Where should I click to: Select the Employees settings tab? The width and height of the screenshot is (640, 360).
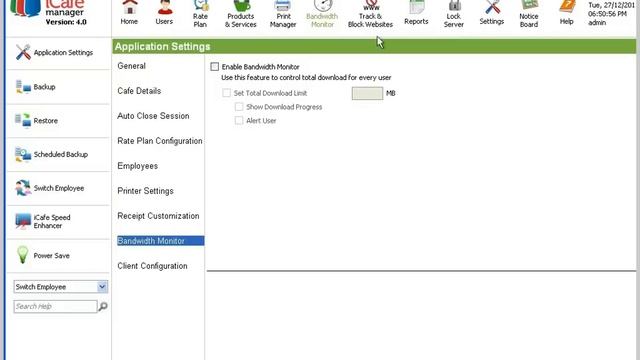coord(138,166)
